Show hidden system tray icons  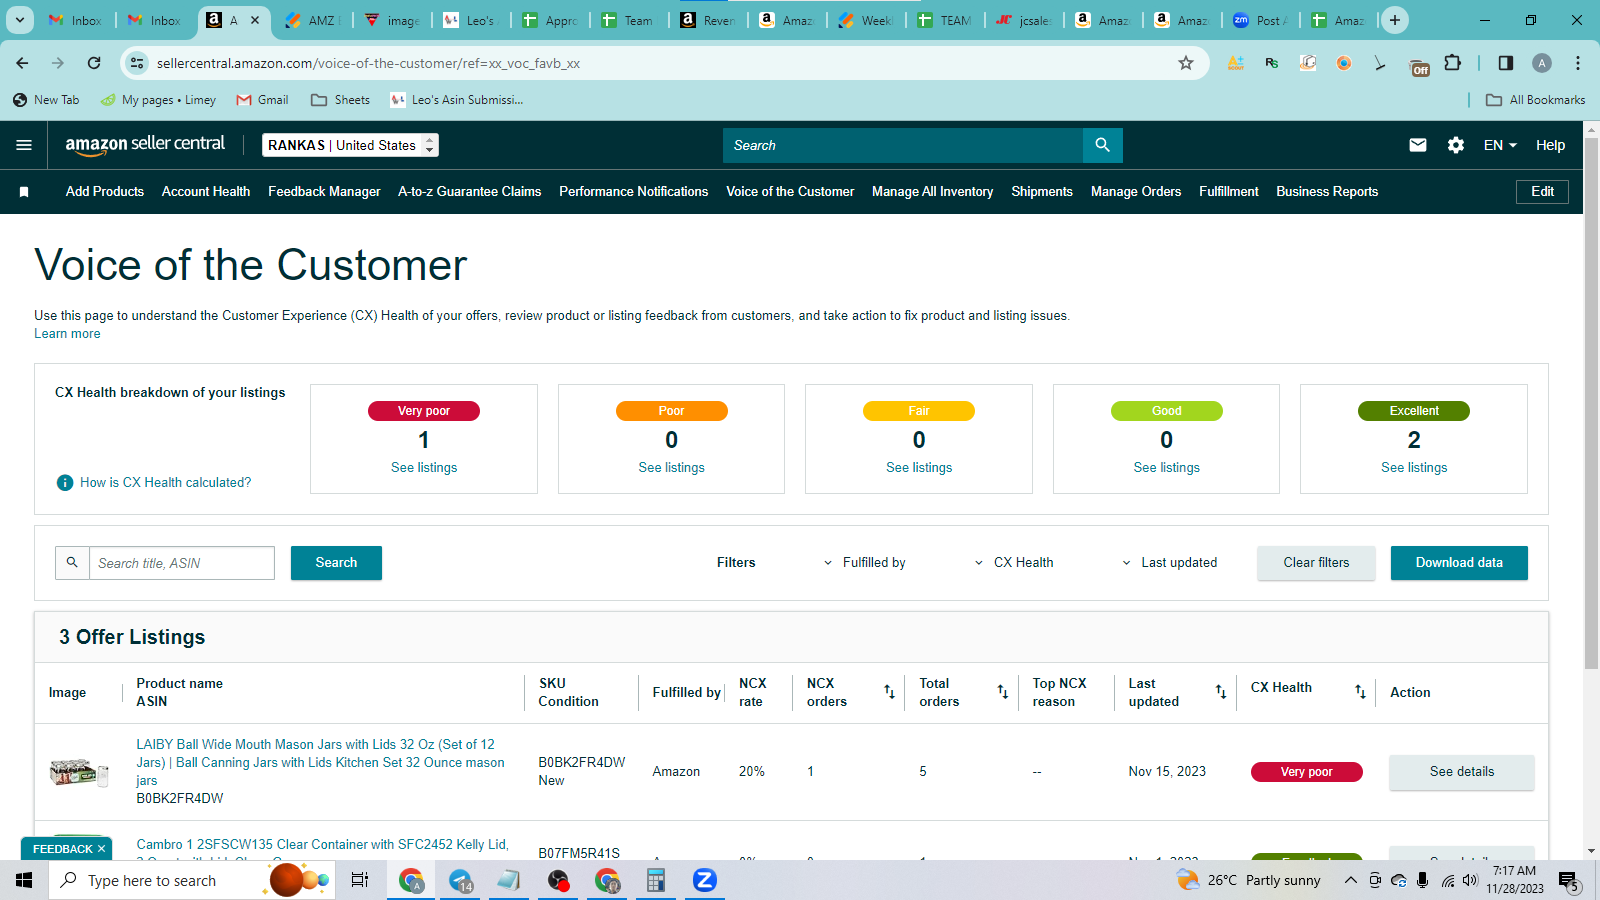coord(1350,880)
